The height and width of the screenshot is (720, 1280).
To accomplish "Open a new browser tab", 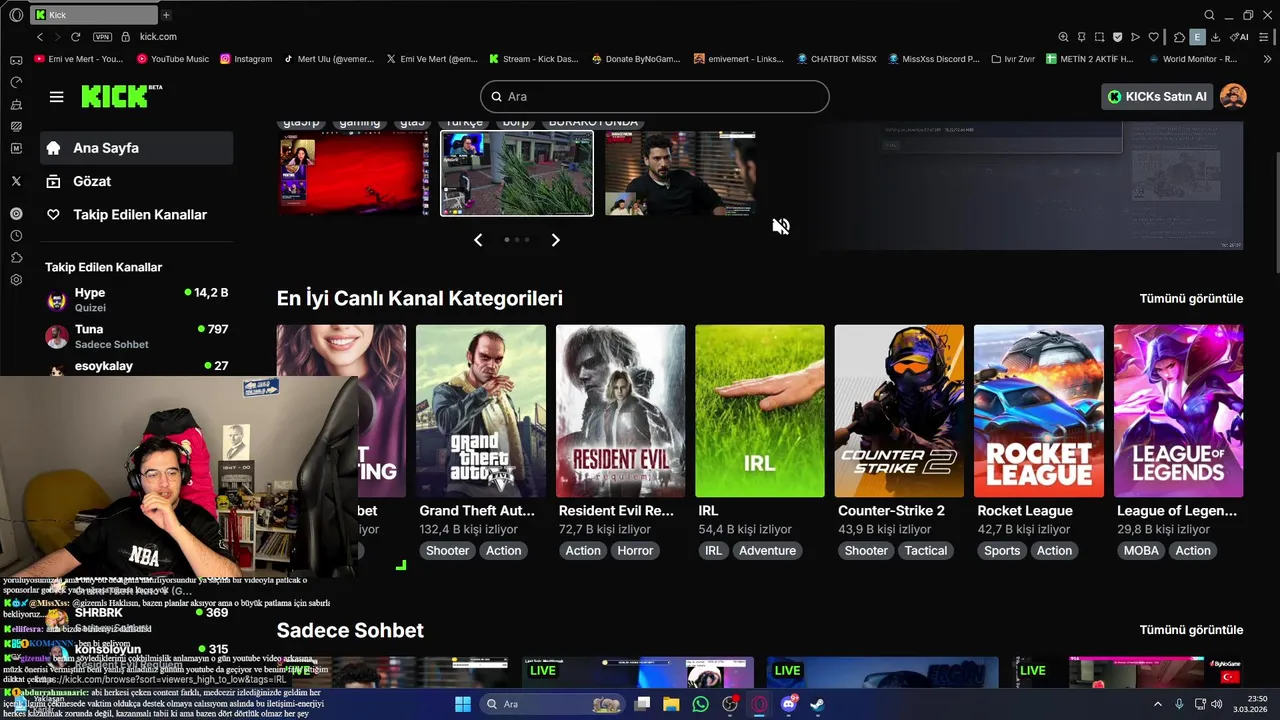I will click(x=166, y=15).
